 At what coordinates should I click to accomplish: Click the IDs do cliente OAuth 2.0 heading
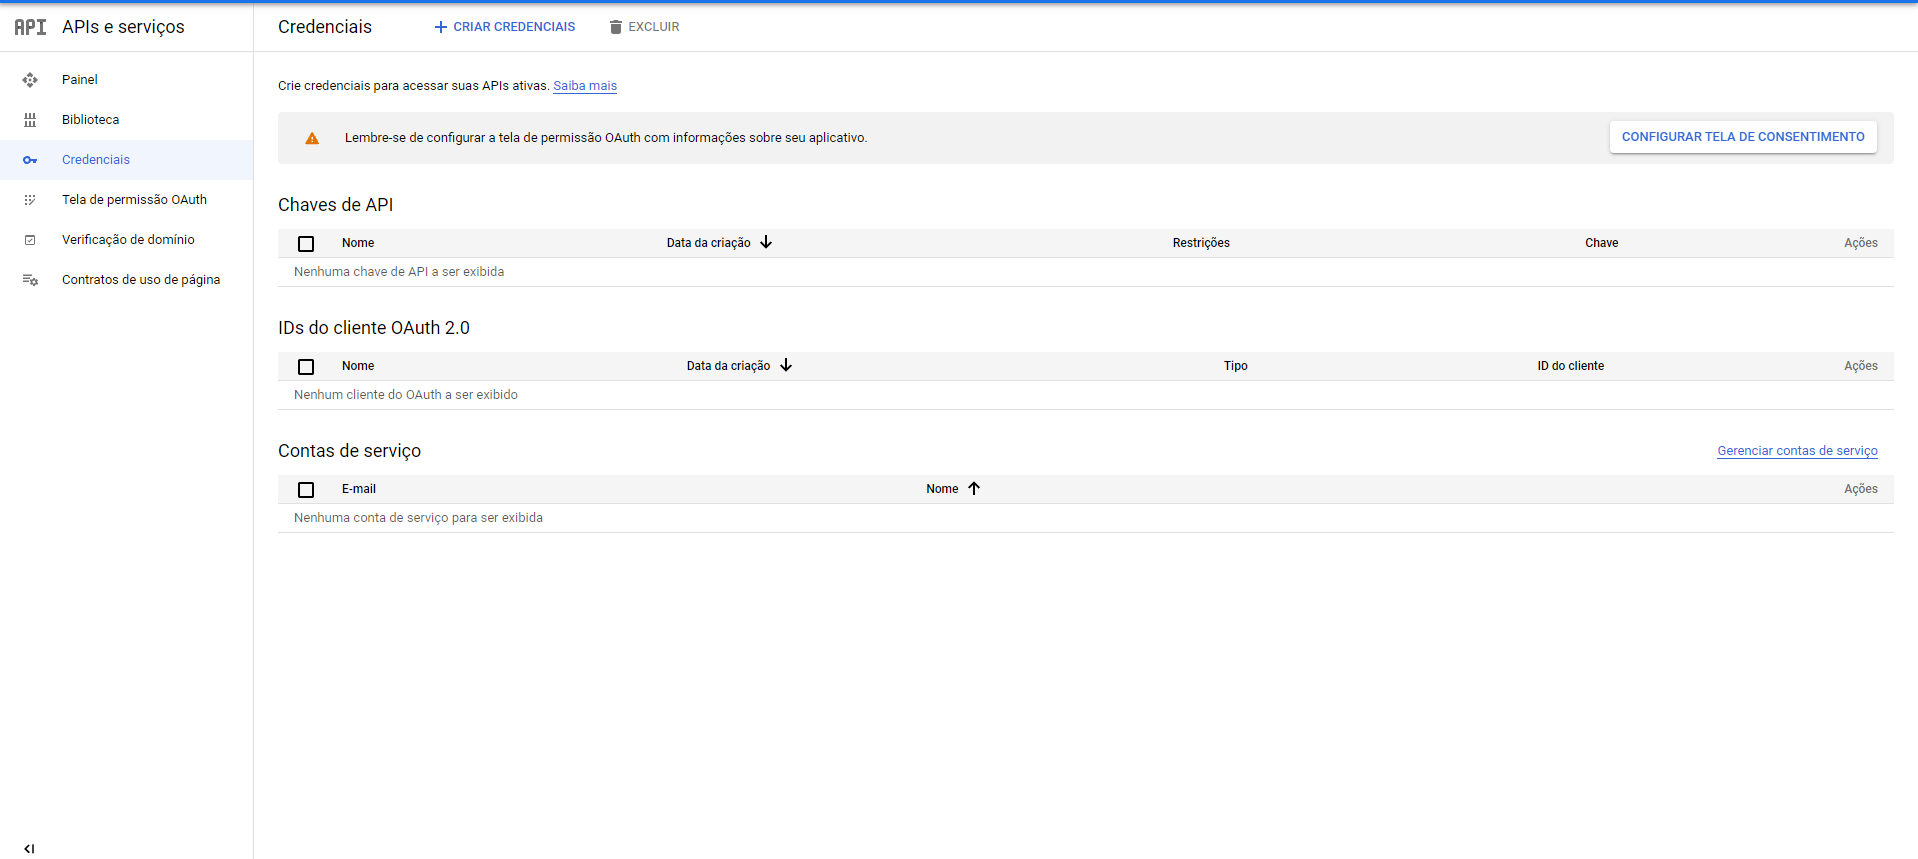pyautogui.click(x=374, y=328)
